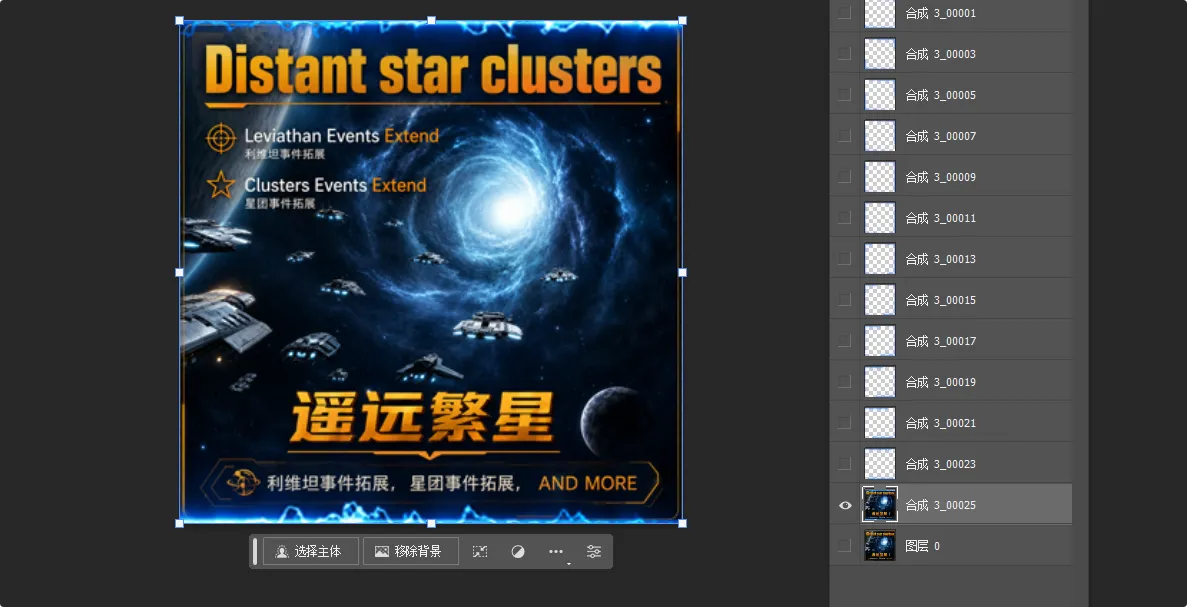Select the 图层 0 layer row
Screen dimensions: 1187x607
click(951, 546)
